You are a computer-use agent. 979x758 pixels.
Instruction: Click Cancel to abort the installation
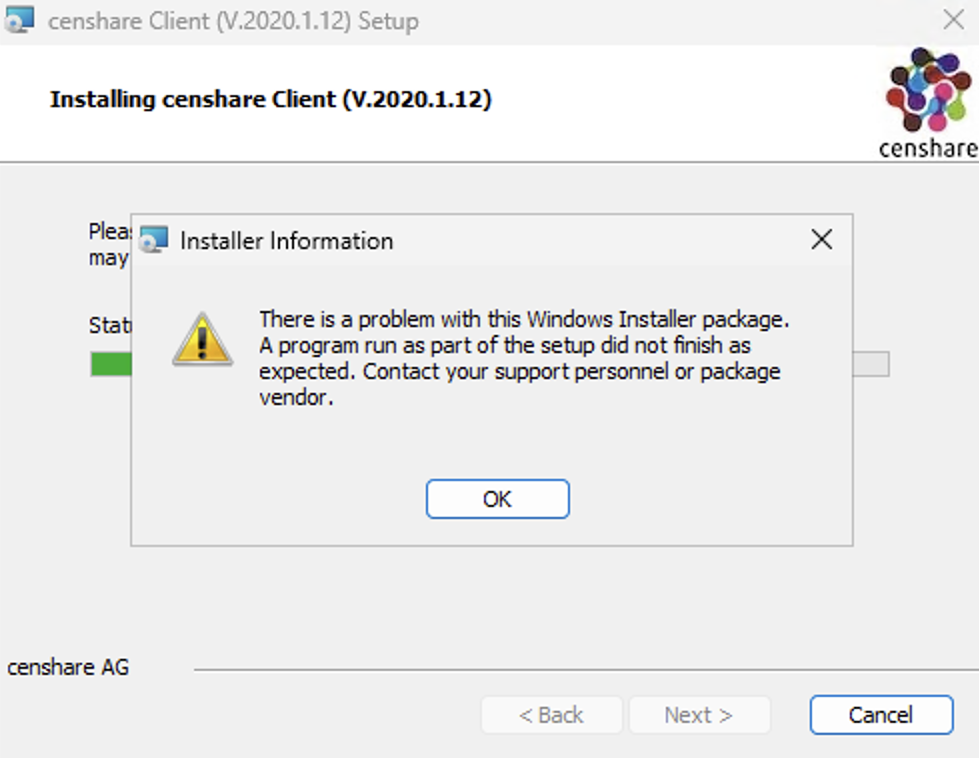(880, 715)
